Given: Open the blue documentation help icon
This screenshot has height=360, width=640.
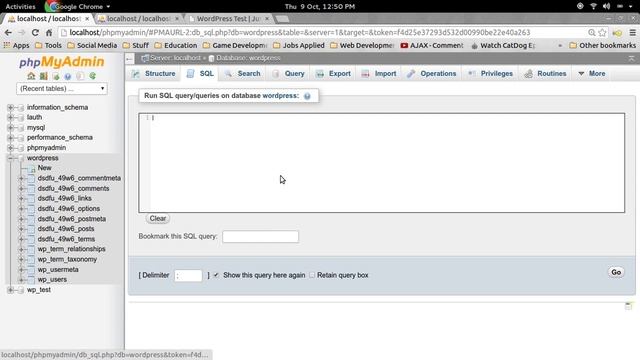Looking at the screenshot, I should [68, 76].
